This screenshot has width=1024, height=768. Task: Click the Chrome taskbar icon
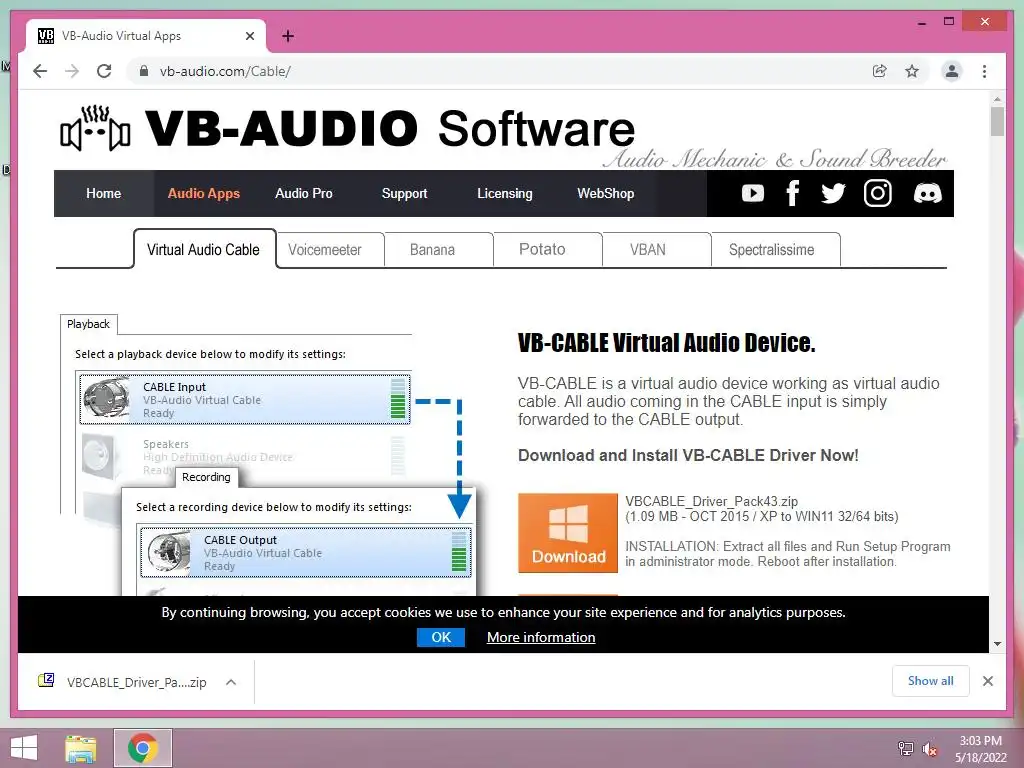click(x=142, y=748)
